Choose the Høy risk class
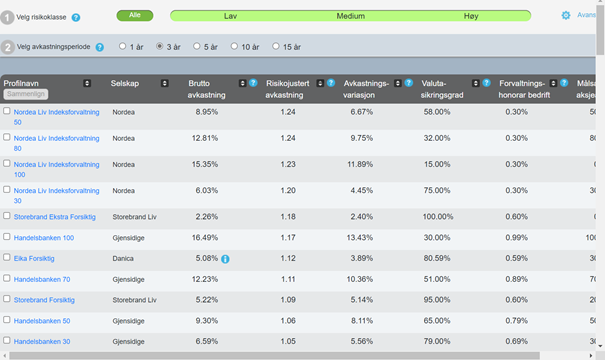 (471, 16)
